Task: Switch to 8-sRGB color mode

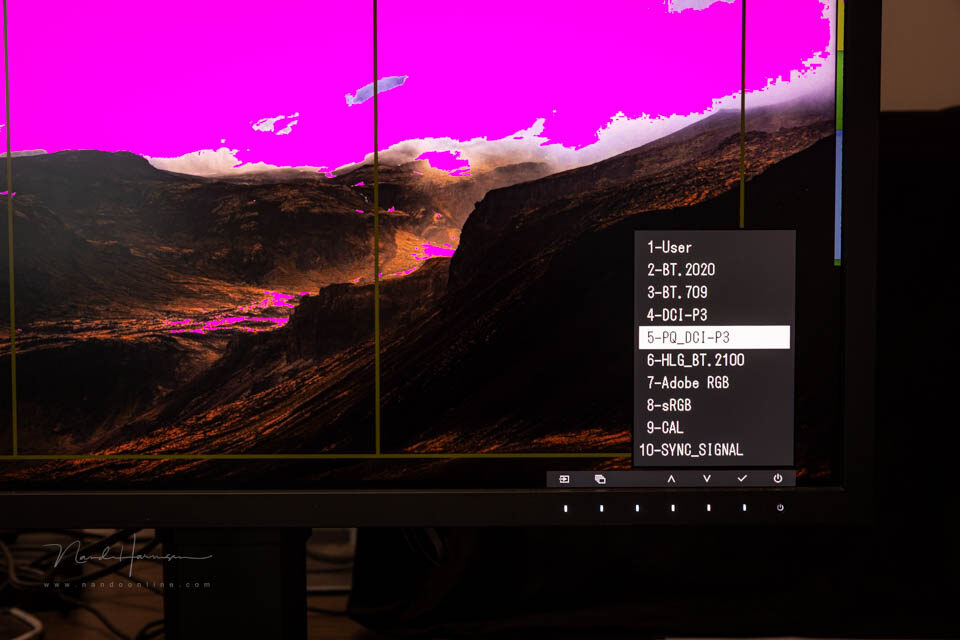Action: tap(669, 405)
